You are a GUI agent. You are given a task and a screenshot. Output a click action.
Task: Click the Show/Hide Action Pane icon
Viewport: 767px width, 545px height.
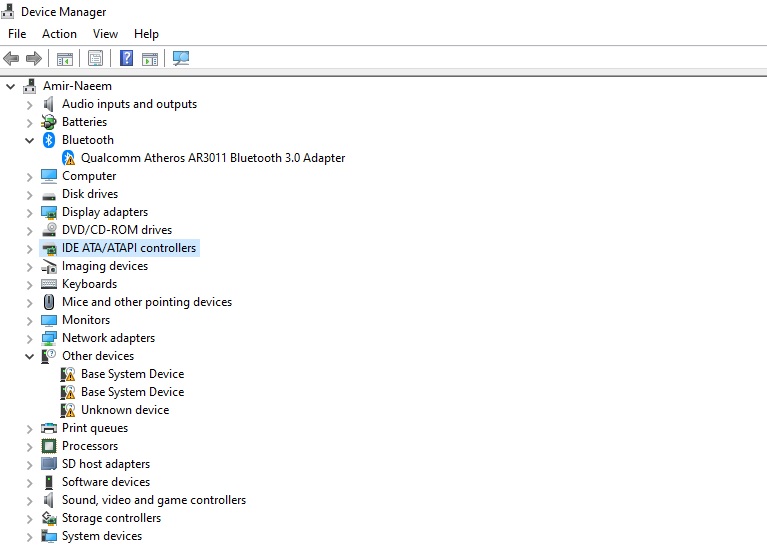150,59
